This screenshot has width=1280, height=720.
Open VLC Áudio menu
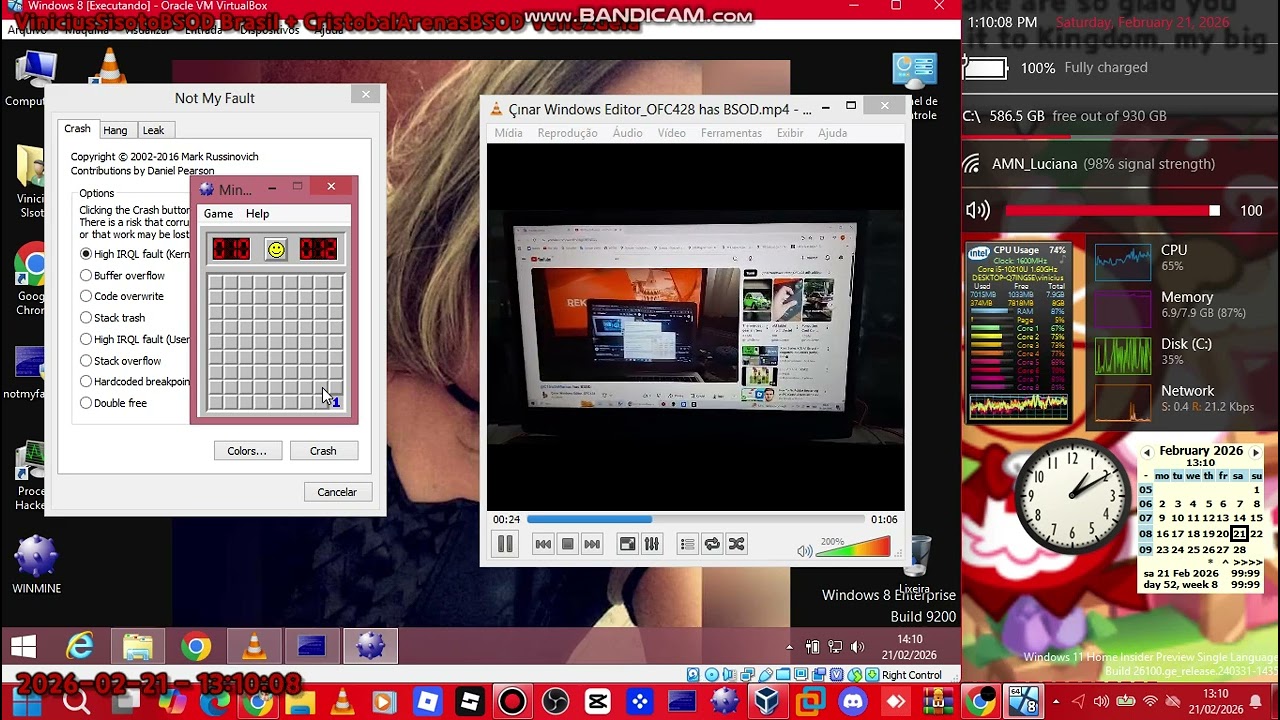point(627,133)
